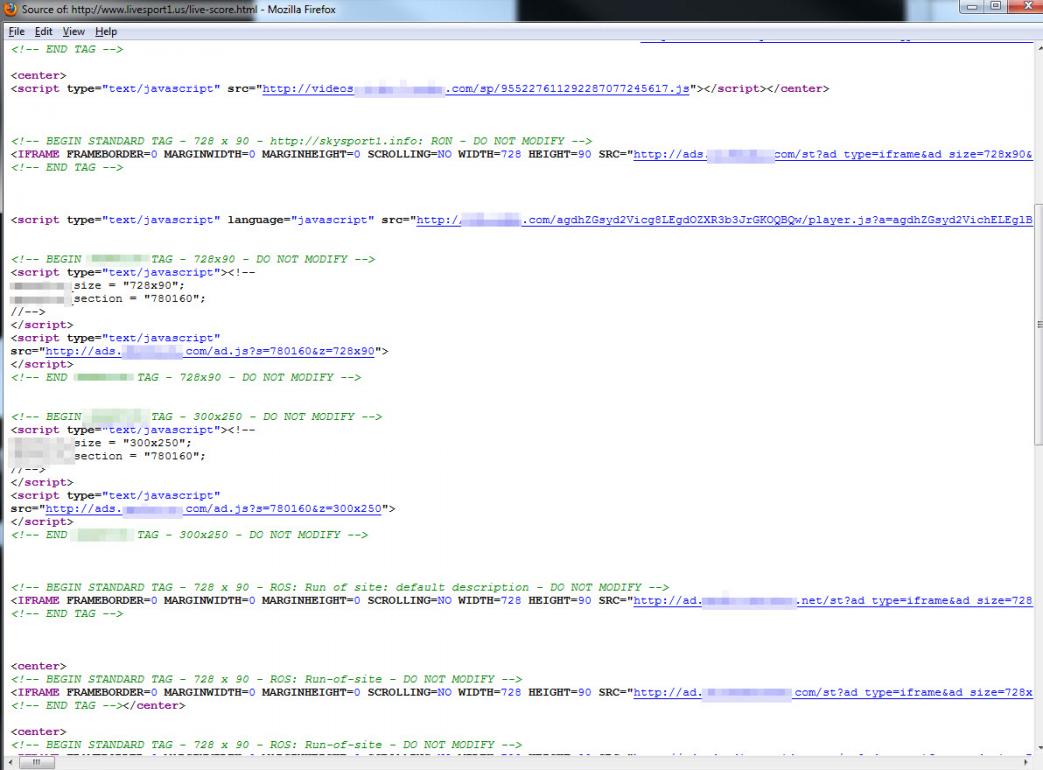Viewport: 1043px width, 770px height.
Task: Click the scroll right arrow of the horizontal scrollbar
Action: (1027, 763)
